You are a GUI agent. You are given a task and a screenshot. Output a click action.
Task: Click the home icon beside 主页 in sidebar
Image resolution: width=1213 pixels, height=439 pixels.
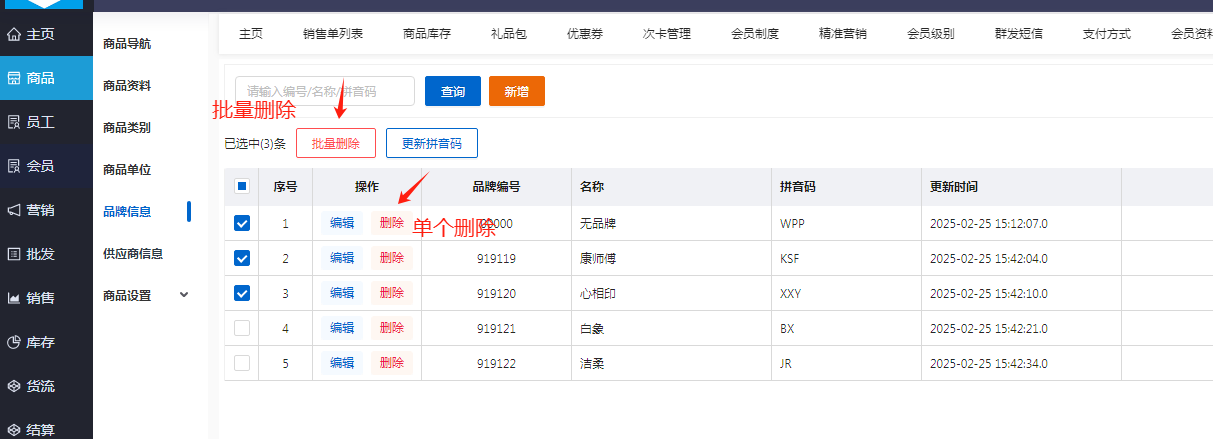pos(14,34)
